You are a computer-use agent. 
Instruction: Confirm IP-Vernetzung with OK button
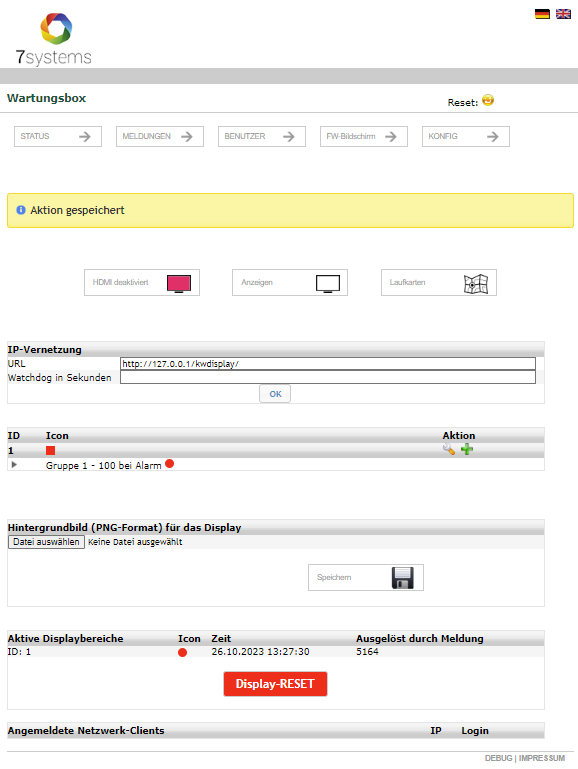275,394
